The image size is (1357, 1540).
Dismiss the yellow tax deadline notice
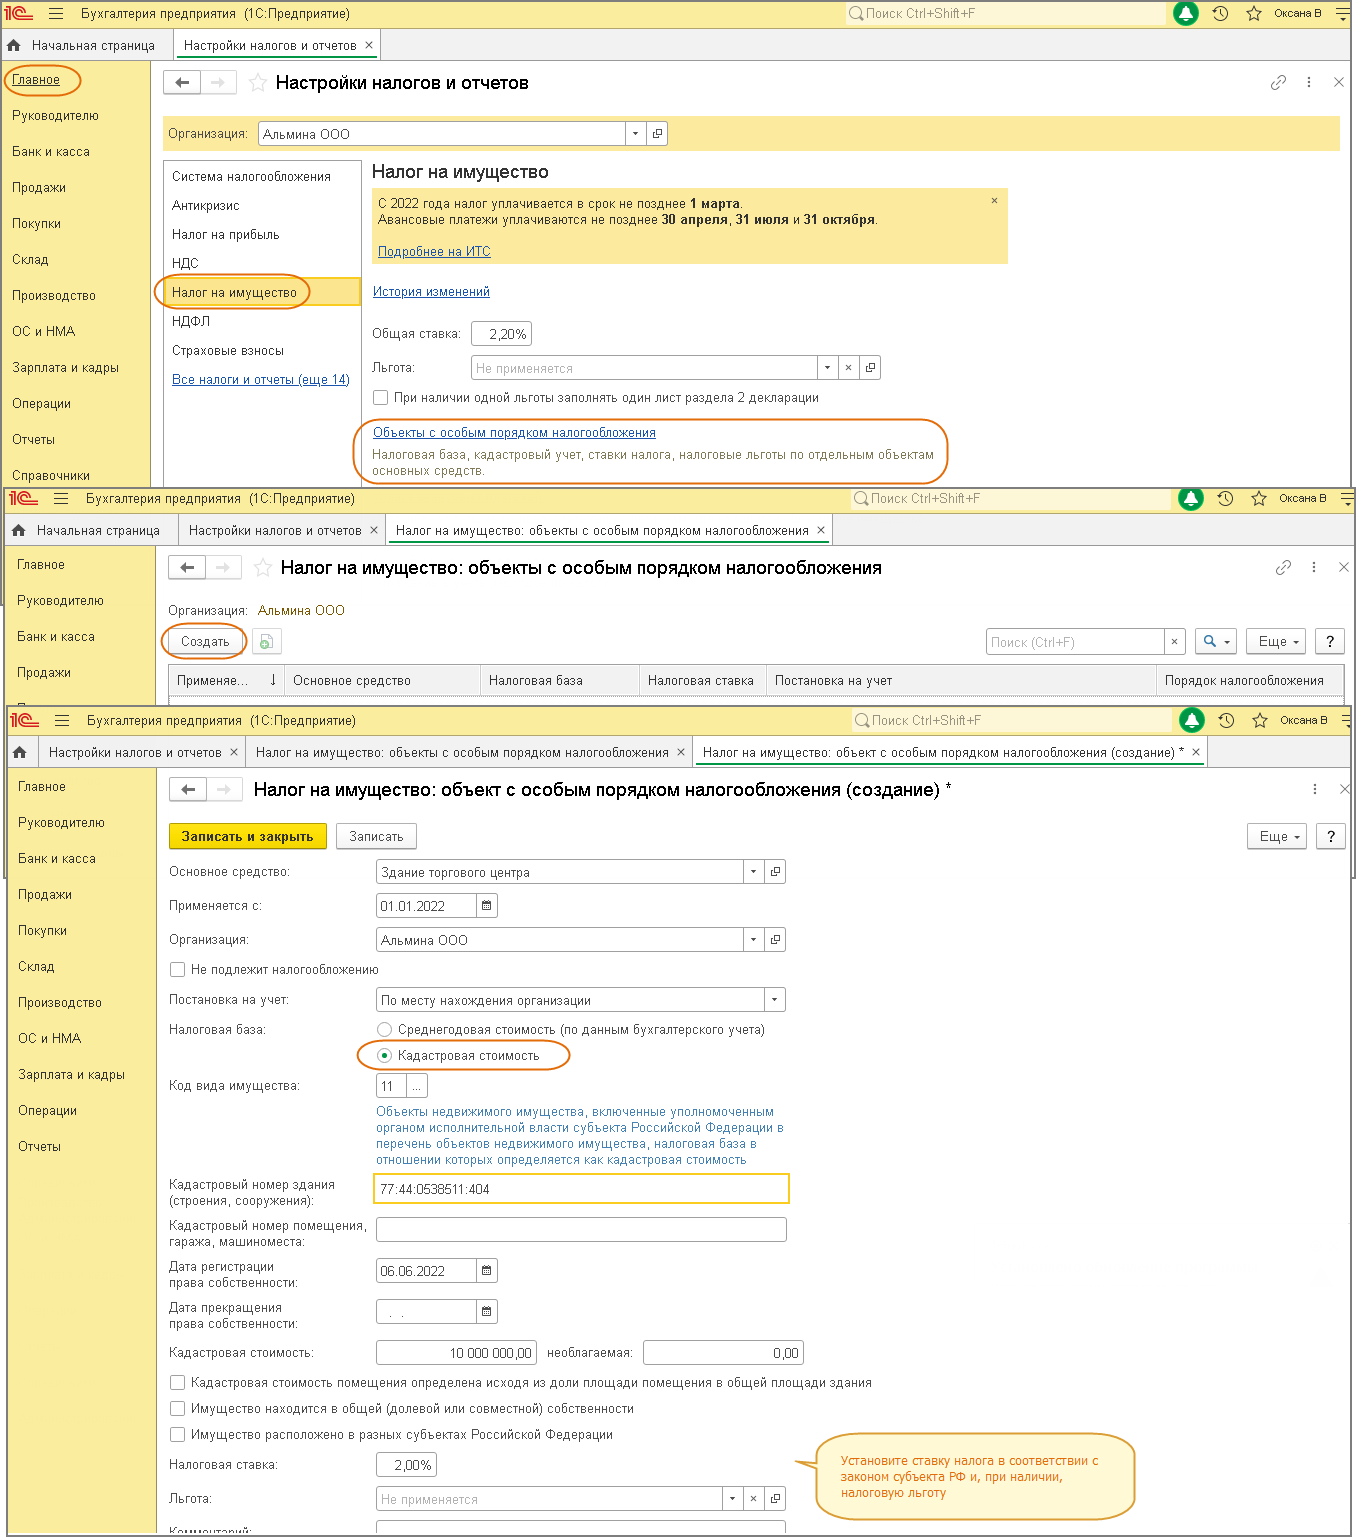[994, 201]
